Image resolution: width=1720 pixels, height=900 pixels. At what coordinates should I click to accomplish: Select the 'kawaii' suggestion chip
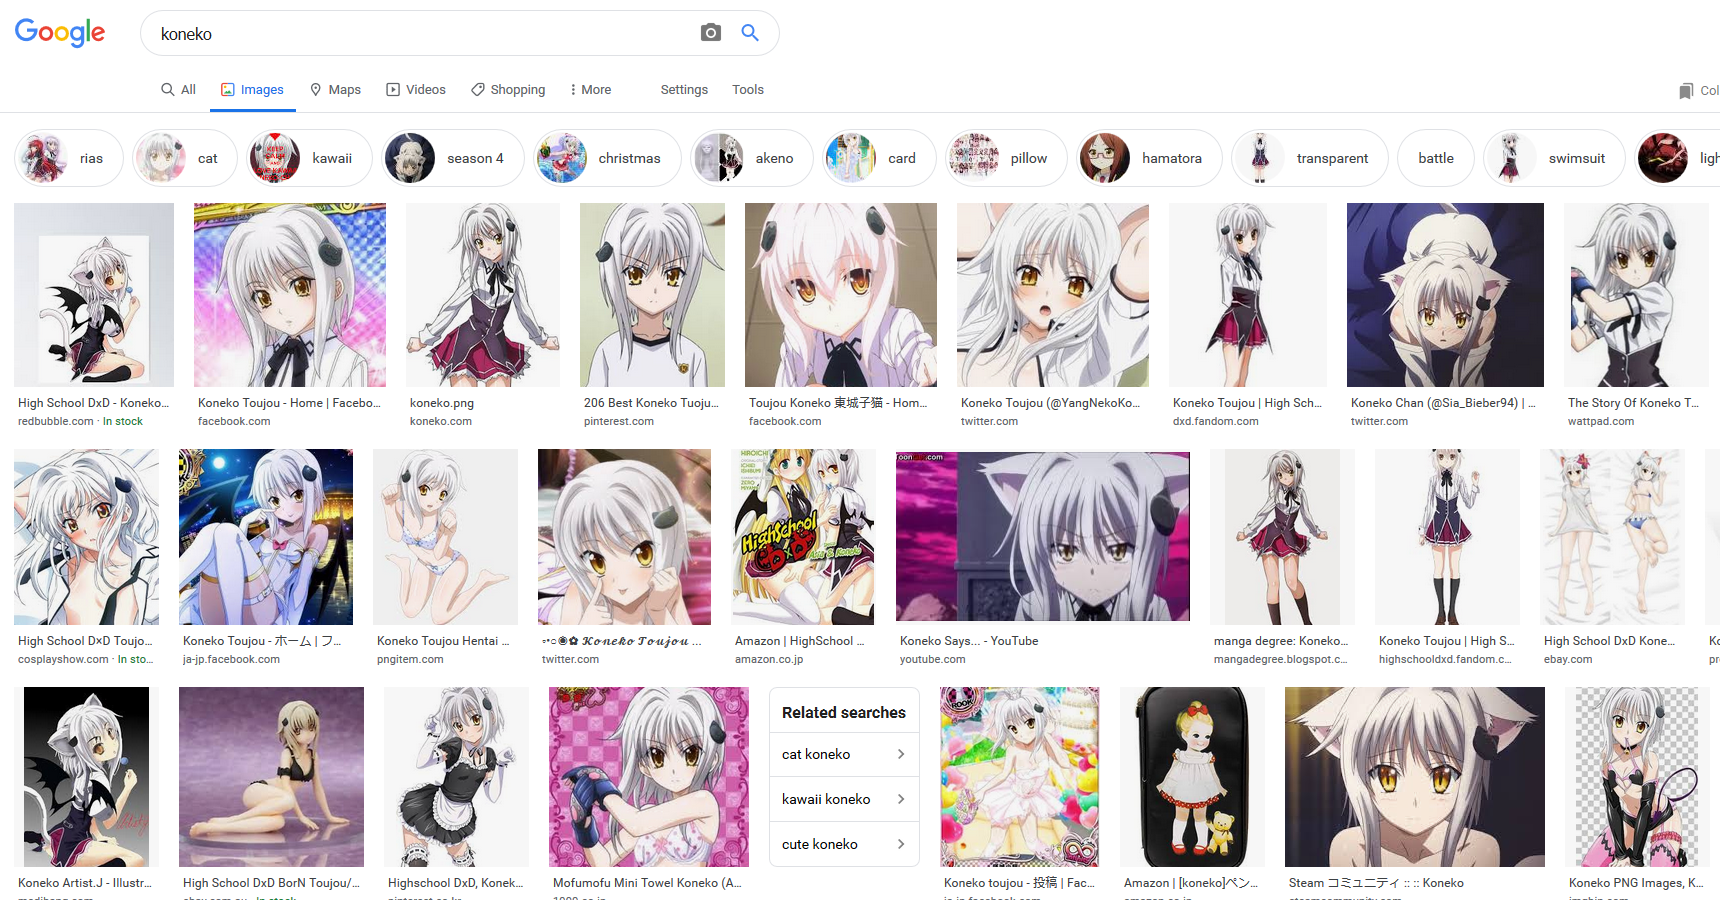(x=309, y=158)
